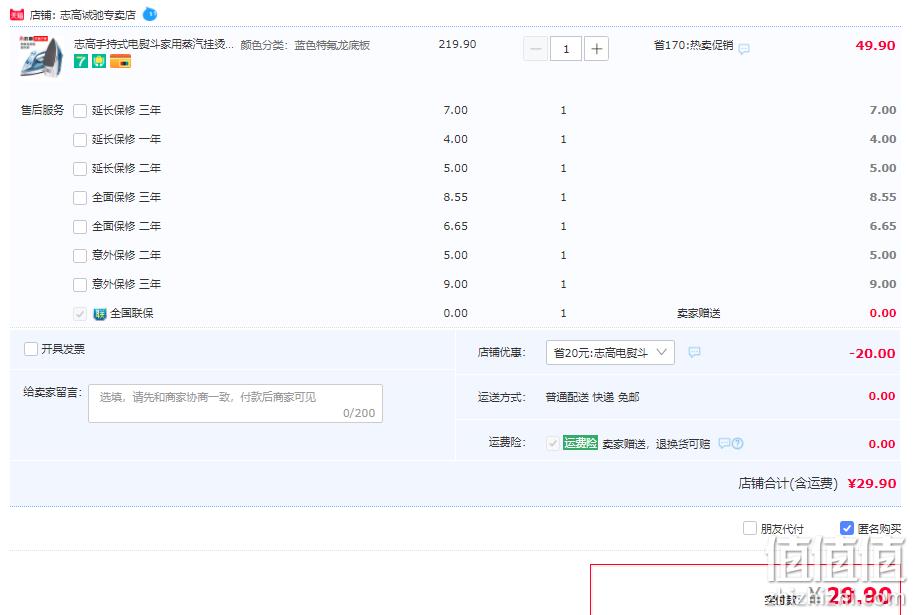Check 延长保修 一年 service option
915x615 pixels.
coord(80,140)
